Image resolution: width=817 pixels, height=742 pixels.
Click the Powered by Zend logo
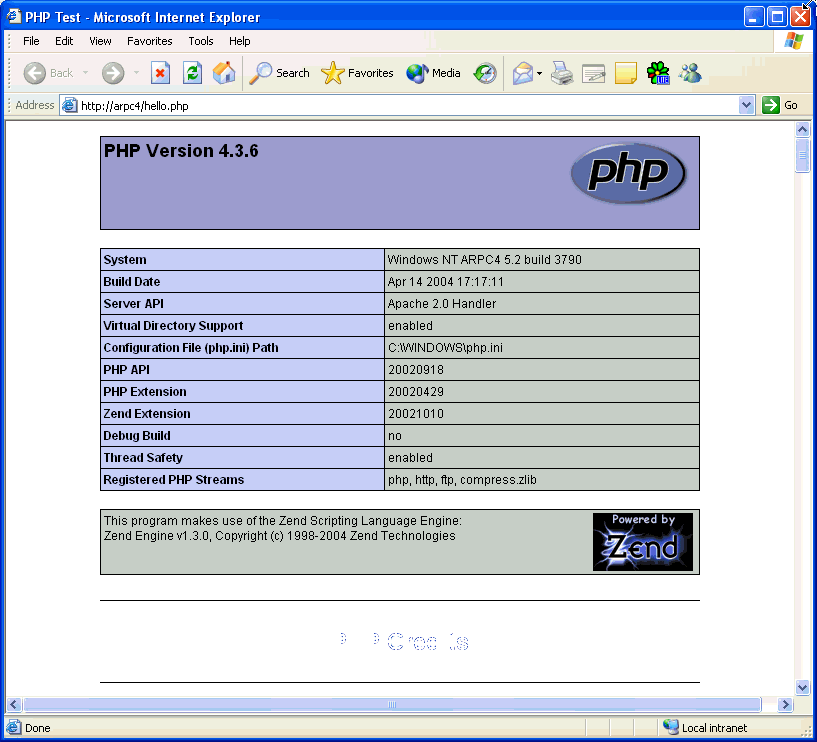point(642,542)
